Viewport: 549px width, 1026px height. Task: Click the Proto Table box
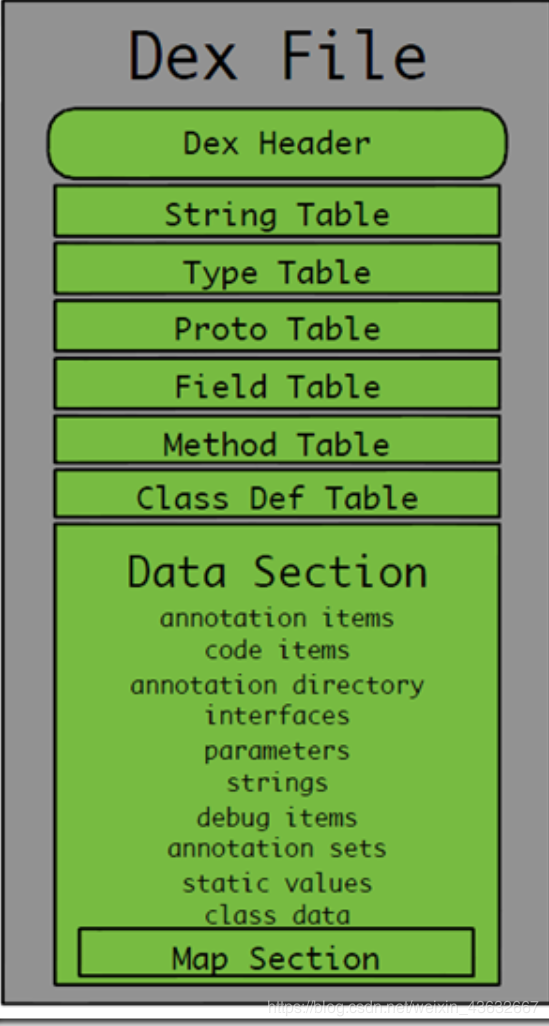point(277,326)
